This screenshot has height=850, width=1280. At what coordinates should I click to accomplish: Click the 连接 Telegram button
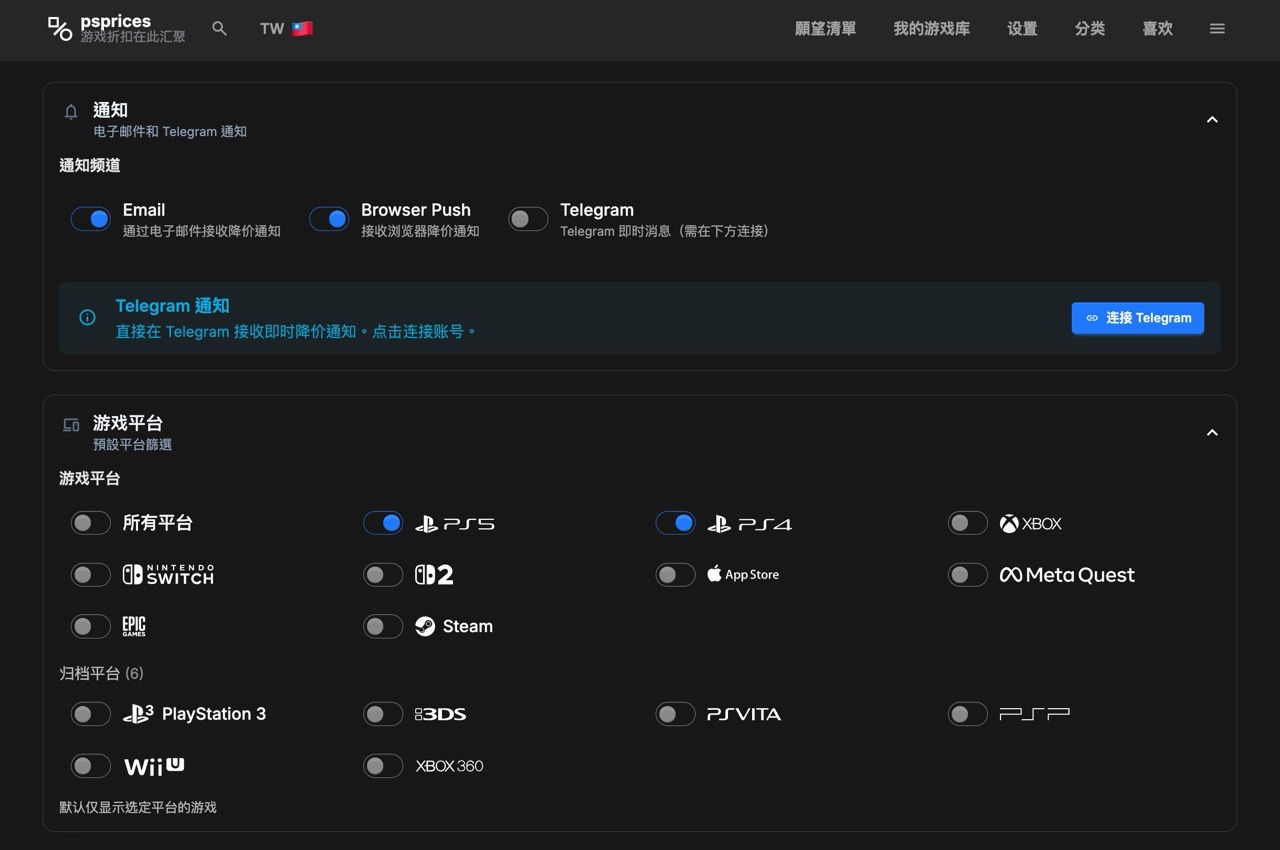(x=1137, y=318)
